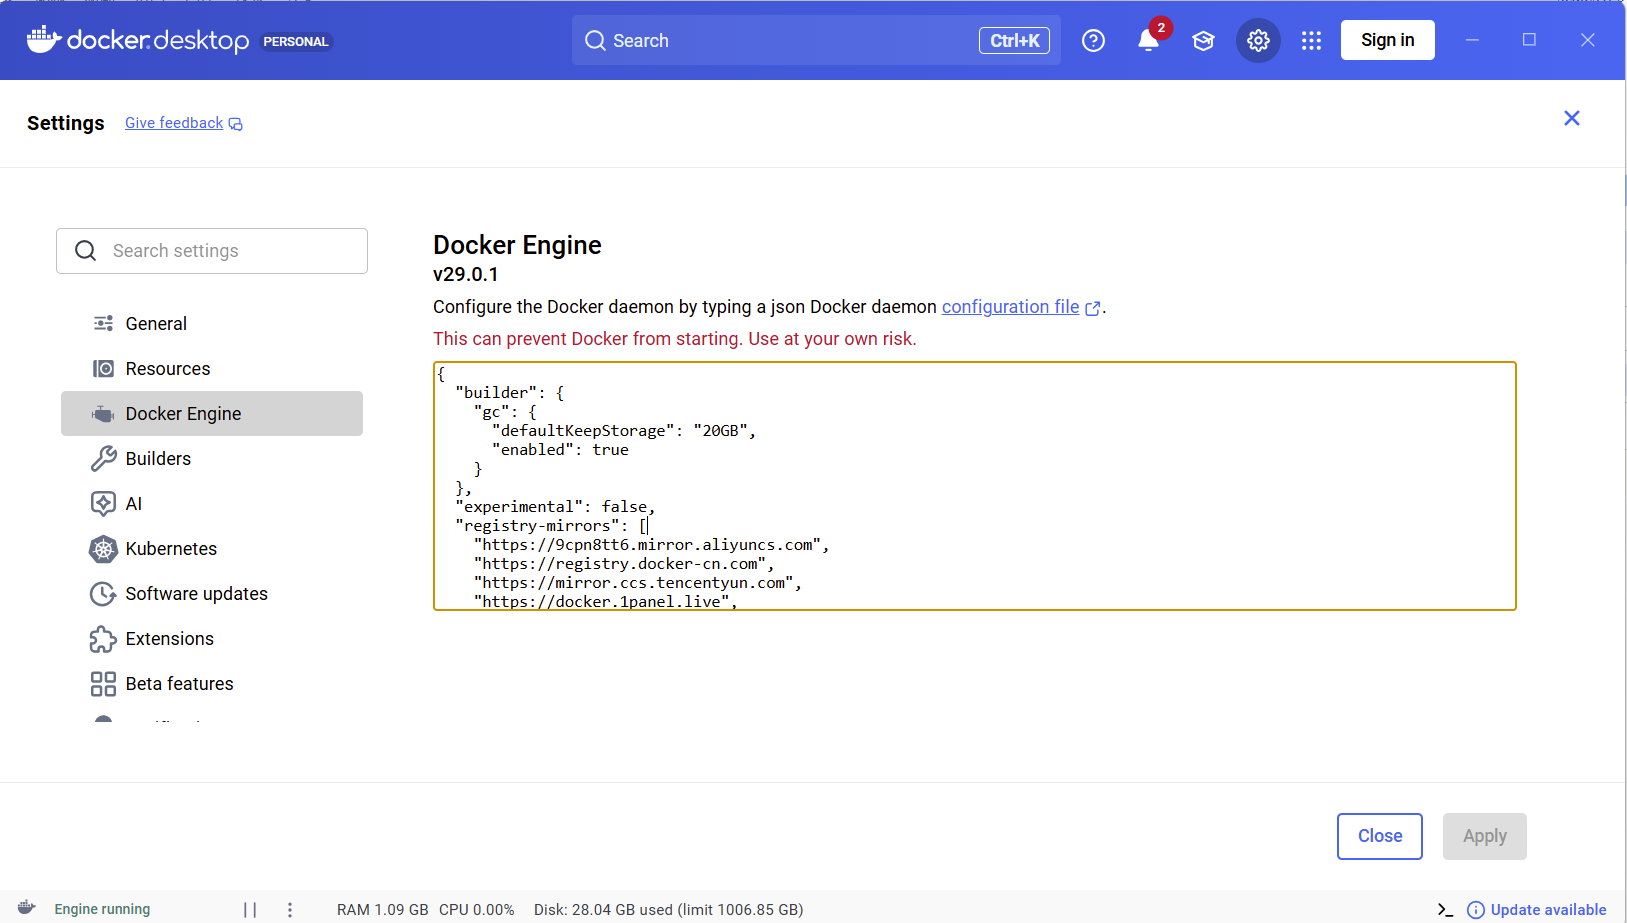This screenshot has width=1627, height=923.
Task: Click the CPU 0.00% status entry
Action: pos(477,910)
